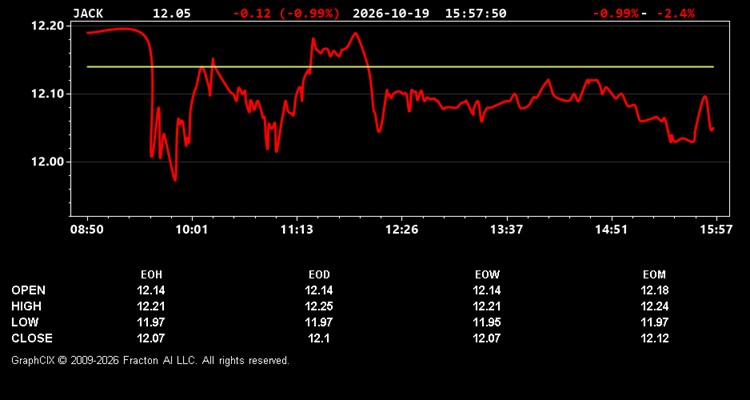
Task: Select EOW low value 11.95
Action: pyautogui.click(x=486, y=322)
